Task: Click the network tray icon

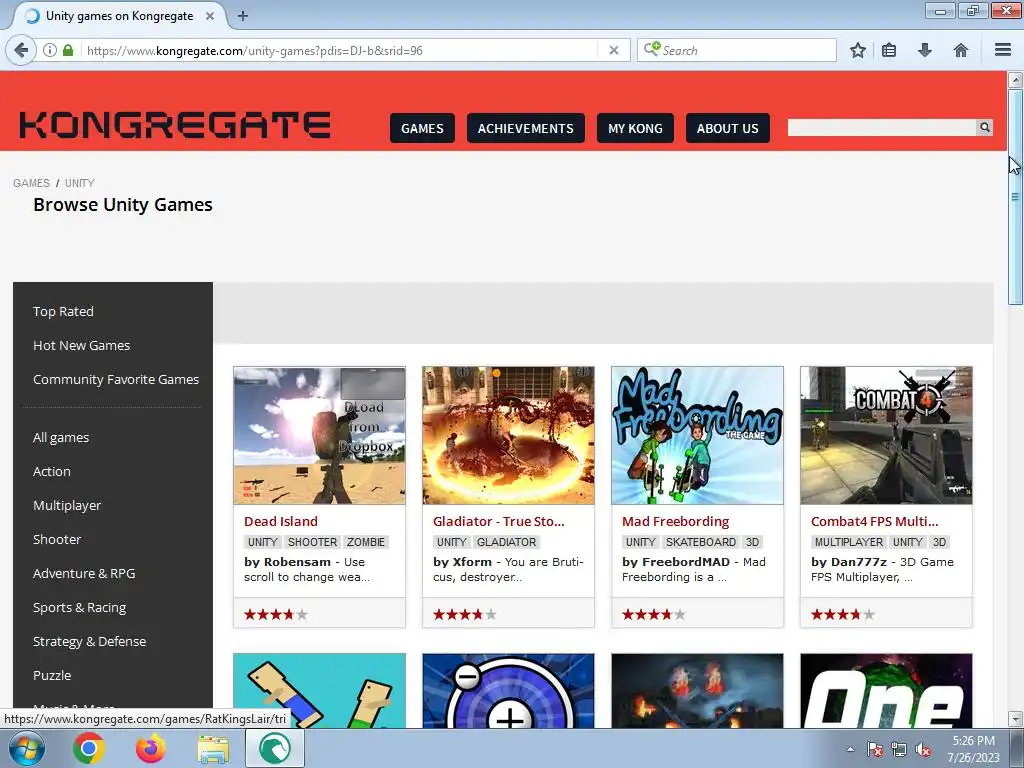Action: pos(899,749)
